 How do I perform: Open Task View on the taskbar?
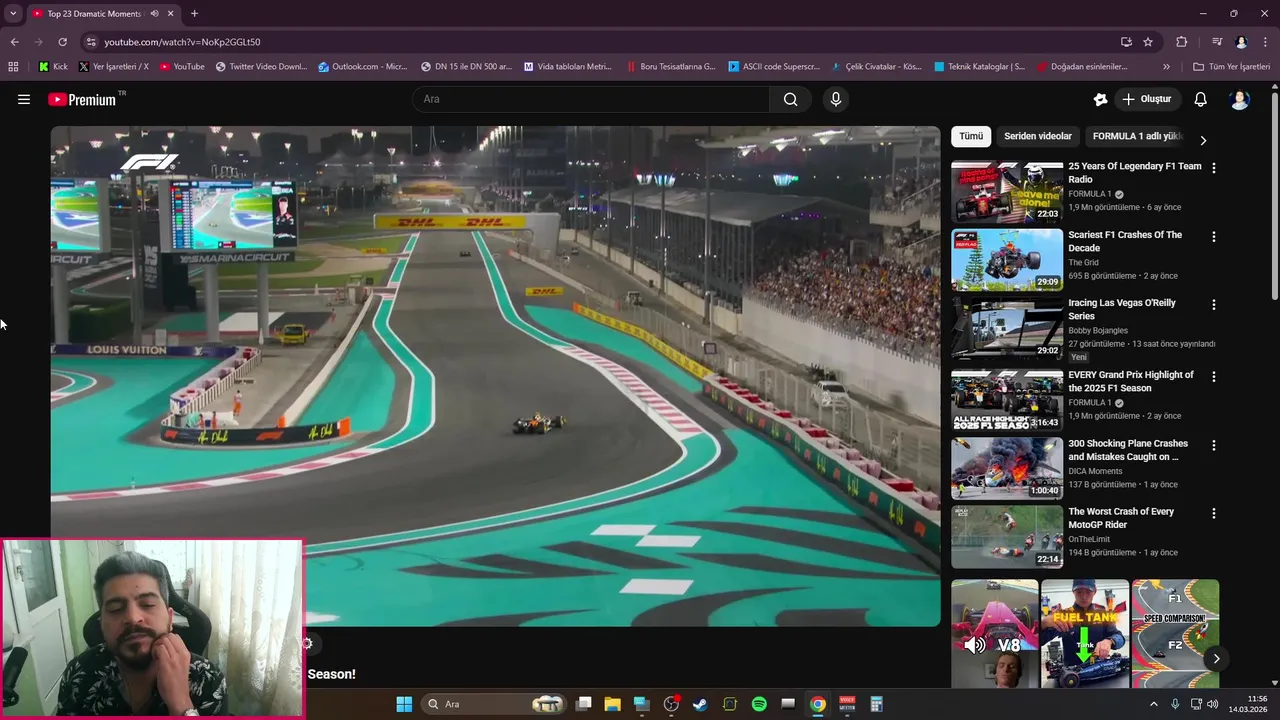pos(584,704)
